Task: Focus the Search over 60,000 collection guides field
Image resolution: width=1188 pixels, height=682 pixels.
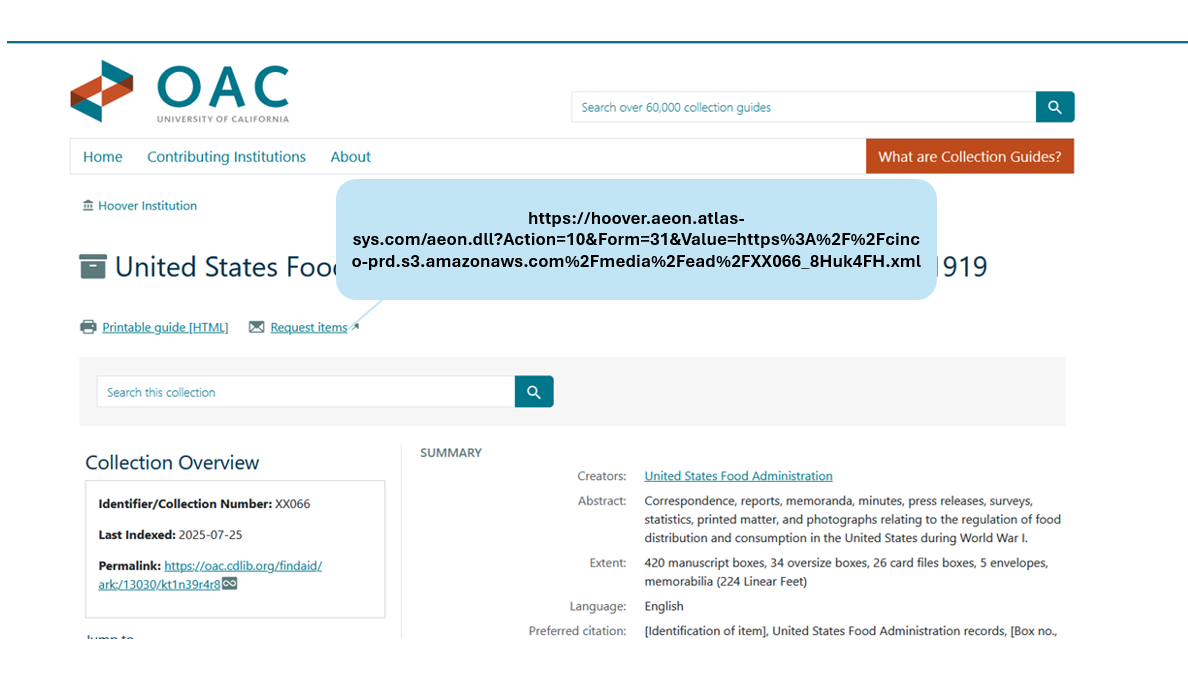Action: click(x=803, y=107)
